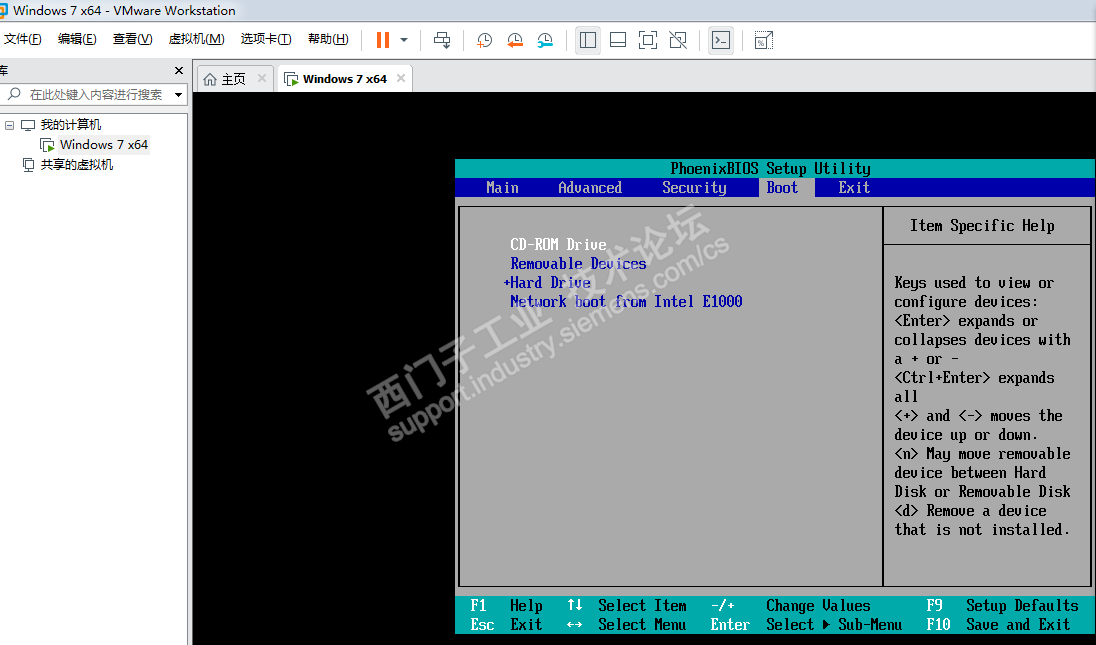The width and height of the screenshot is (1096, 645).
Task: Select the Advanced BIOS menu
Action: click(590, 187)
